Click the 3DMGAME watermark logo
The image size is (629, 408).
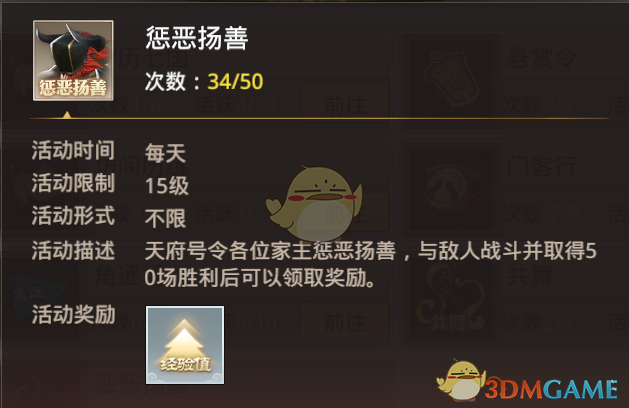tap(527, 382)
